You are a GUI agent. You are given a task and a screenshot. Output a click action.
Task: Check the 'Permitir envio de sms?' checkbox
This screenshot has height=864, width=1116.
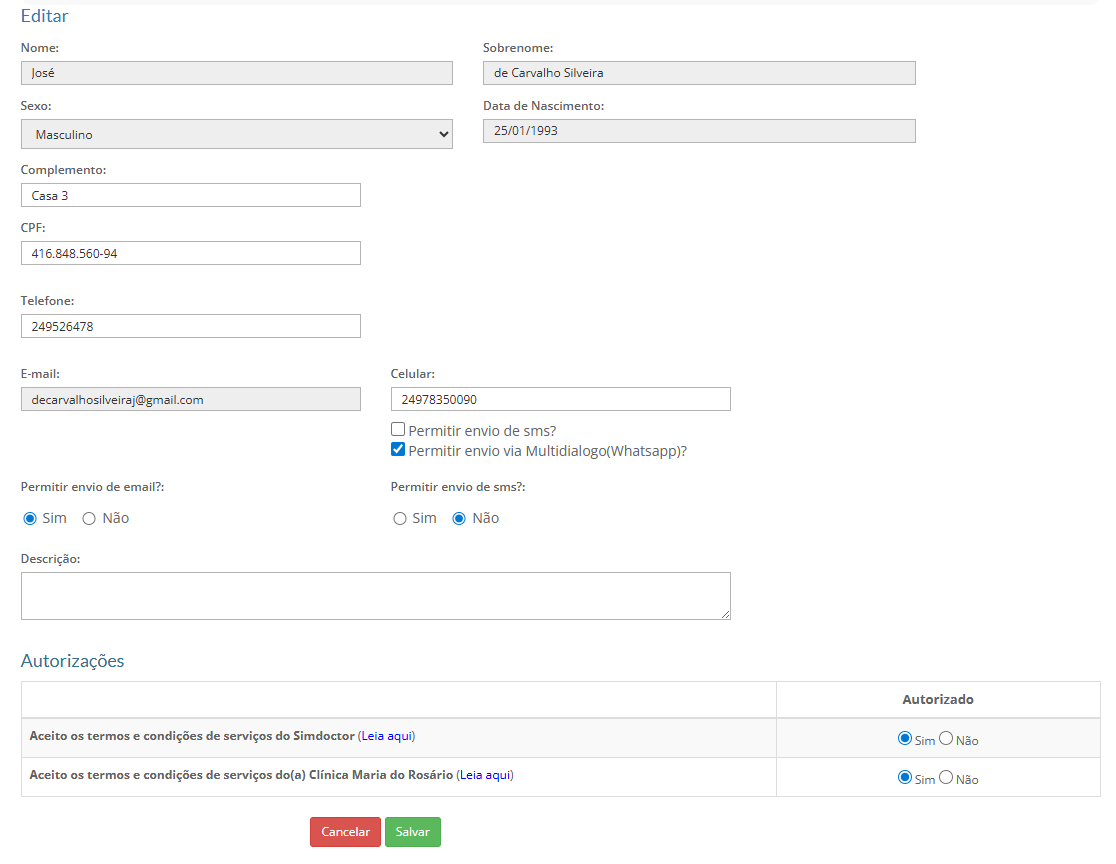(398, 430)
